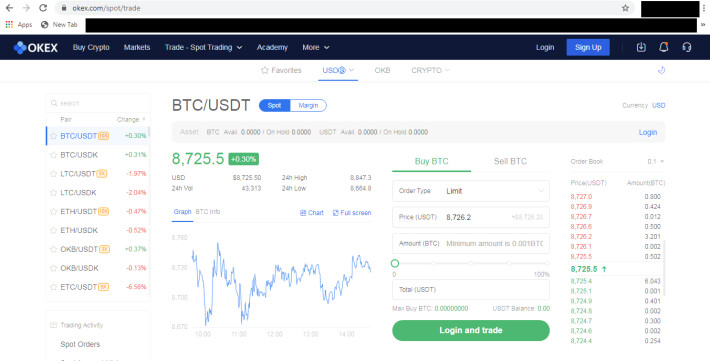This screenshot has height=361, width=710.
Task: Select the ETC/USDT pair row
Action: (x=98, y=287)
